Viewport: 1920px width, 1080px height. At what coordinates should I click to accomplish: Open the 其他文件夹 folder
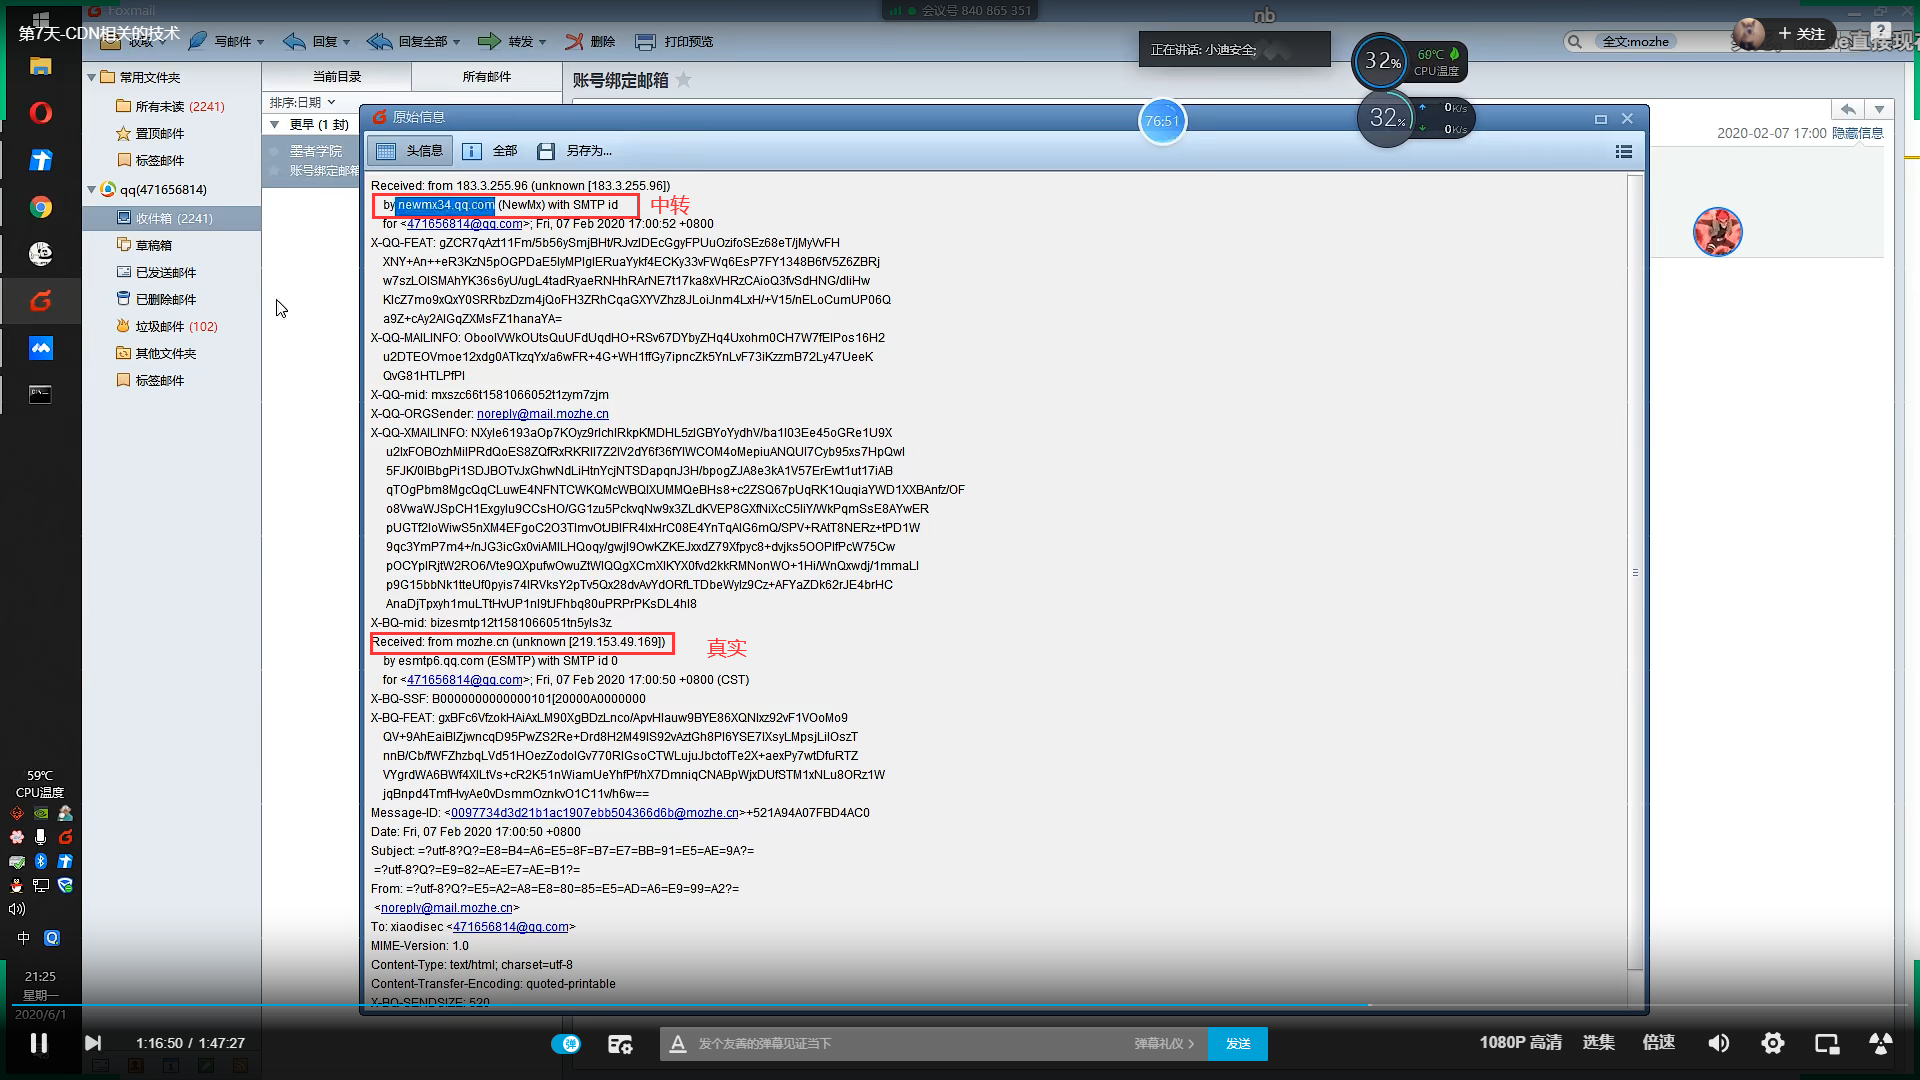pos(156,353)
